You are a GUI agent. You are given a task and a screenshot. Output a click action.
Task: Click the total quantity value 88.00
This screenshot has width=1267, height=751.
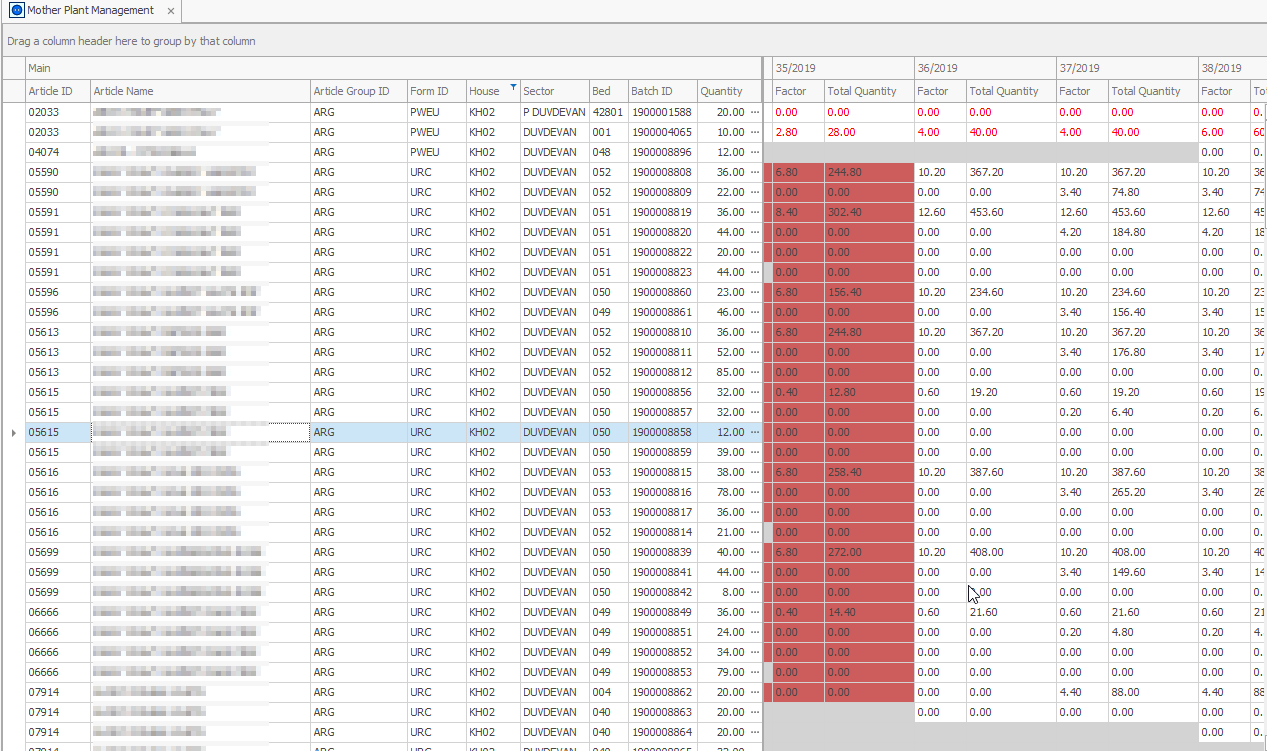pyautogui.click(x=1125, y=692)
